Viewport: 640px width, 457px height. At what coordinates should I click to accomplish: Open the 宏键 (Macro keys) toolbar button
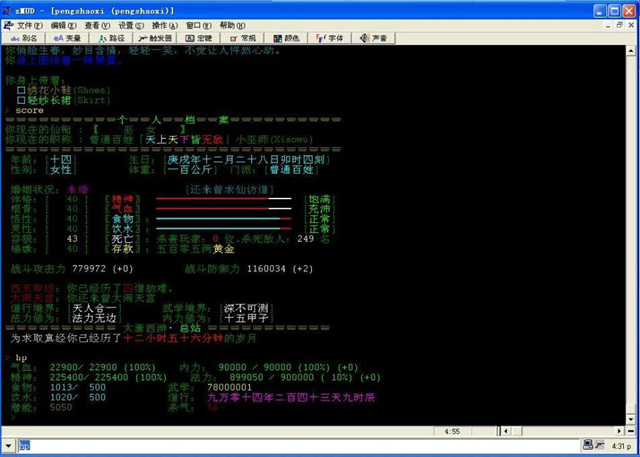(199, 38)
